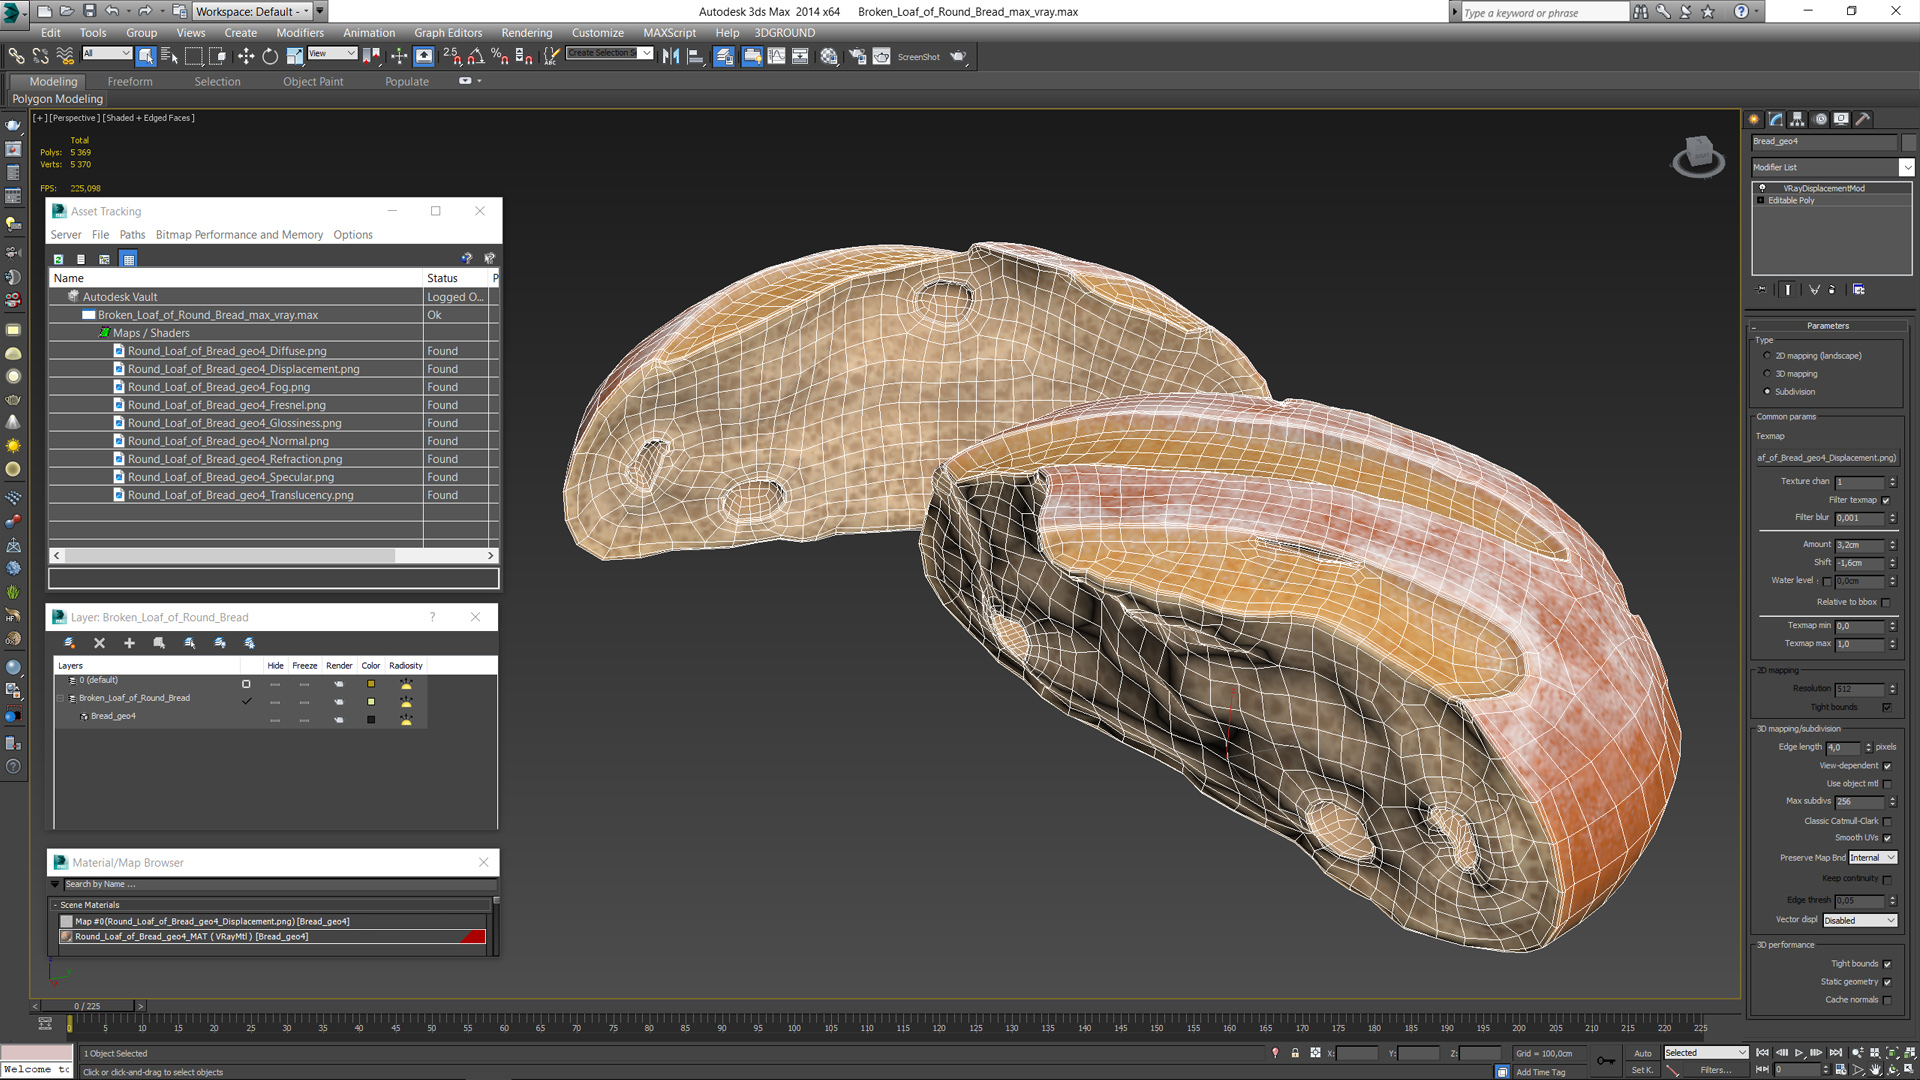Activate the Select Object tool
The height and width of the screenshot is (1080, 1920).
(146, 56)
